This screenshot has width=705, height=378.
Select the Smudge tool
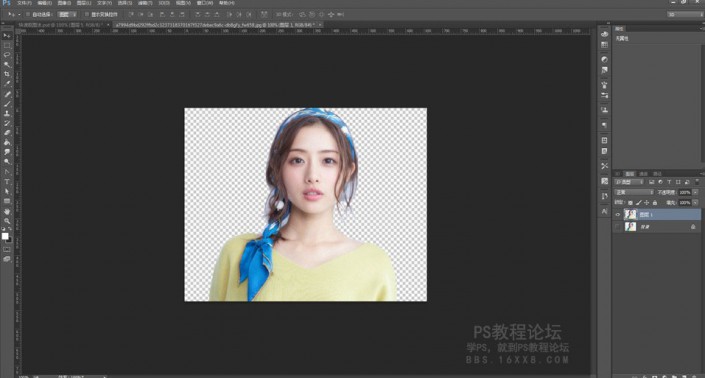(7, 152)
